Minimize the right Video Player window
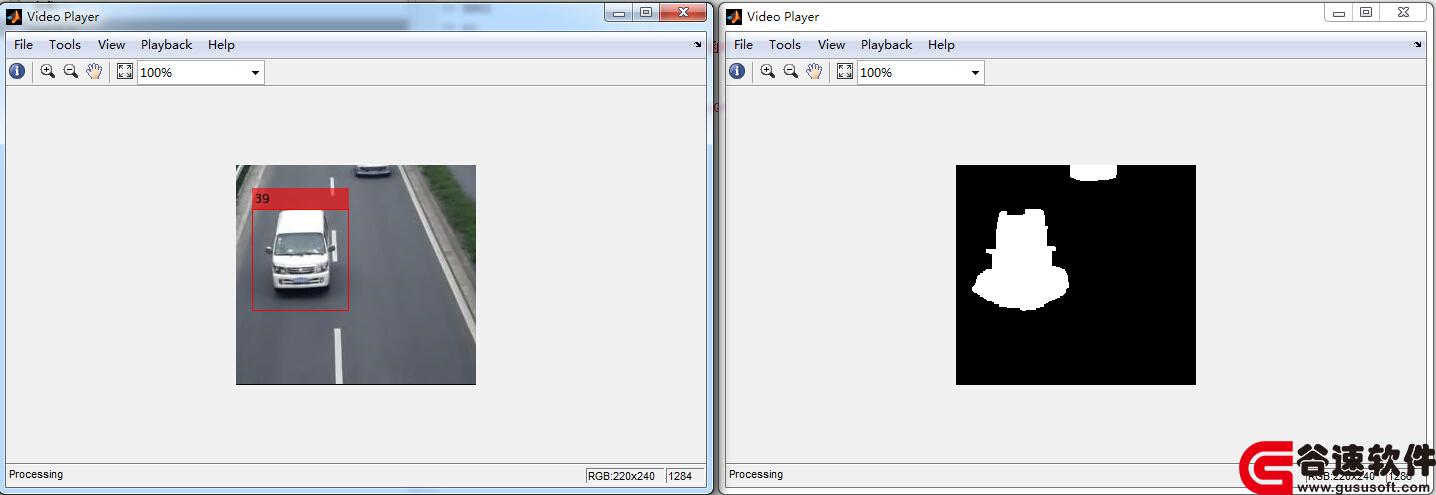The height and width of the screenshot is (495, 1436). point(1340,12)
